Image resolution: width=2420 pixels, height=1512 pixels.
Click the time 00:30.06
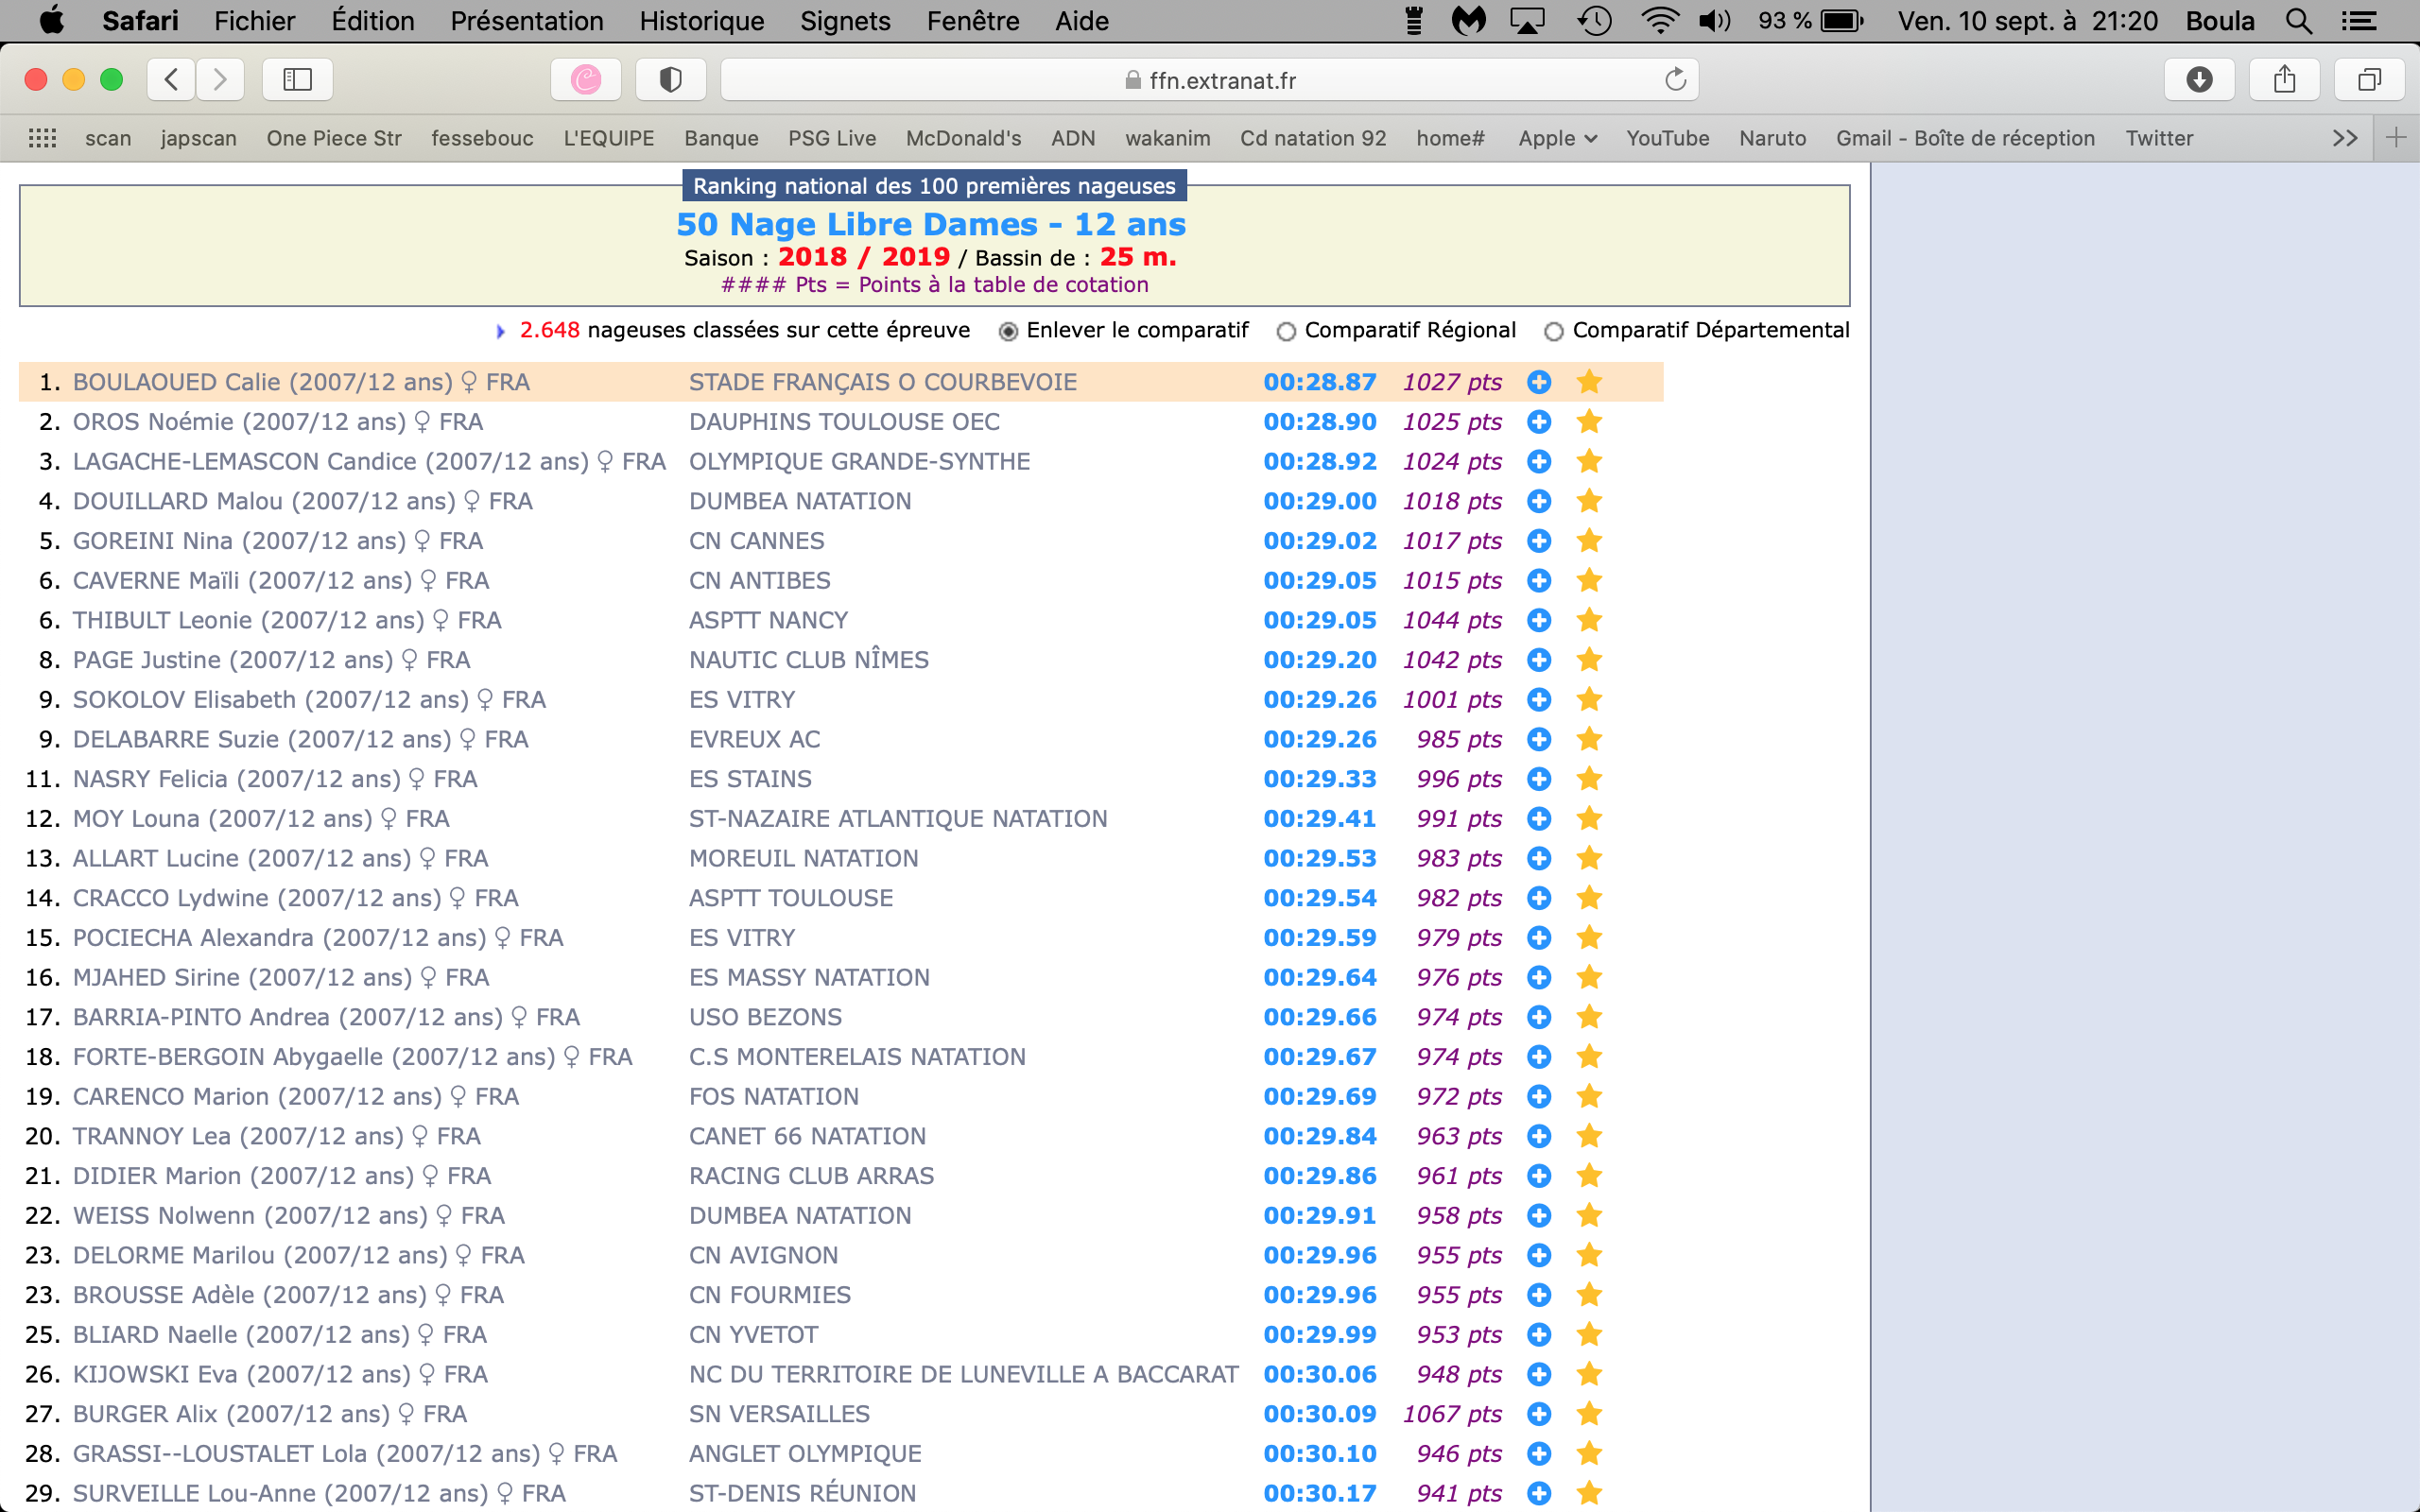click(x=1320, y=1374)
